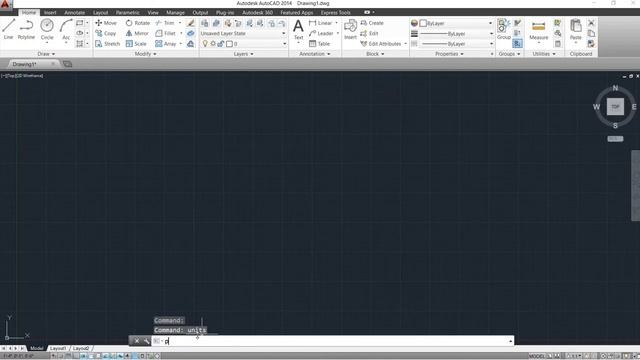Select the Linear dimension tool

point(321,23)
